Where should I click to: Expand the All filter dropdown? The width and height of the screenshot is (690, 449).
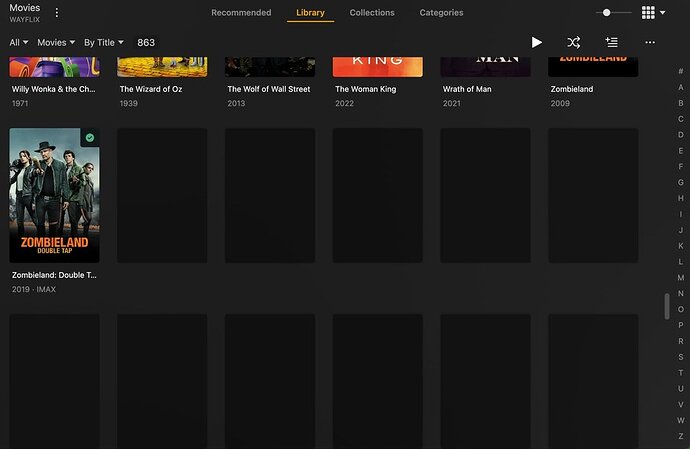pyautogui.click(x=19, y=43)
